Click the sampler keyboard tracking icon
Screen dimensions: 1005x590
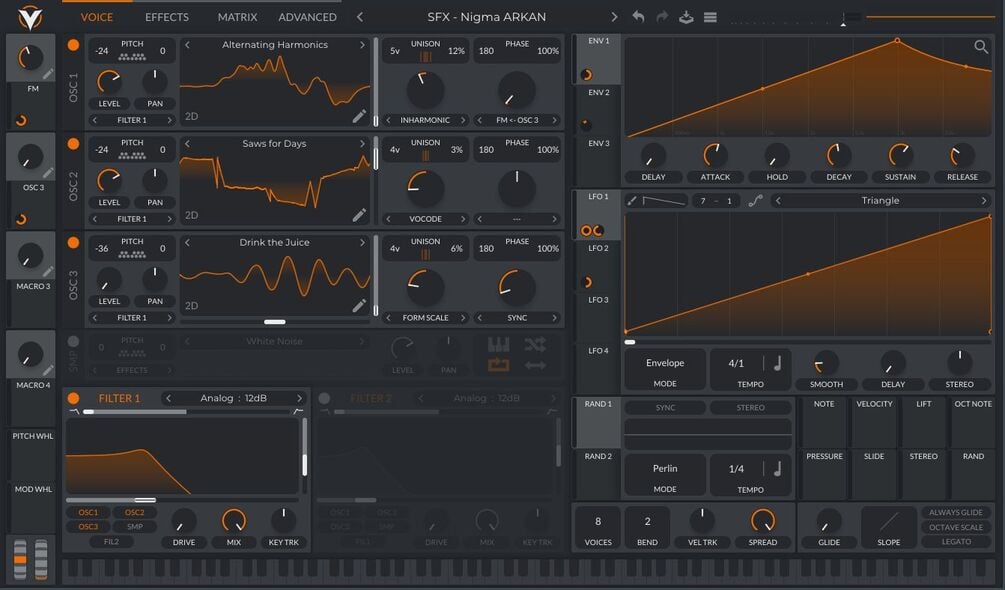coord(499,345)
